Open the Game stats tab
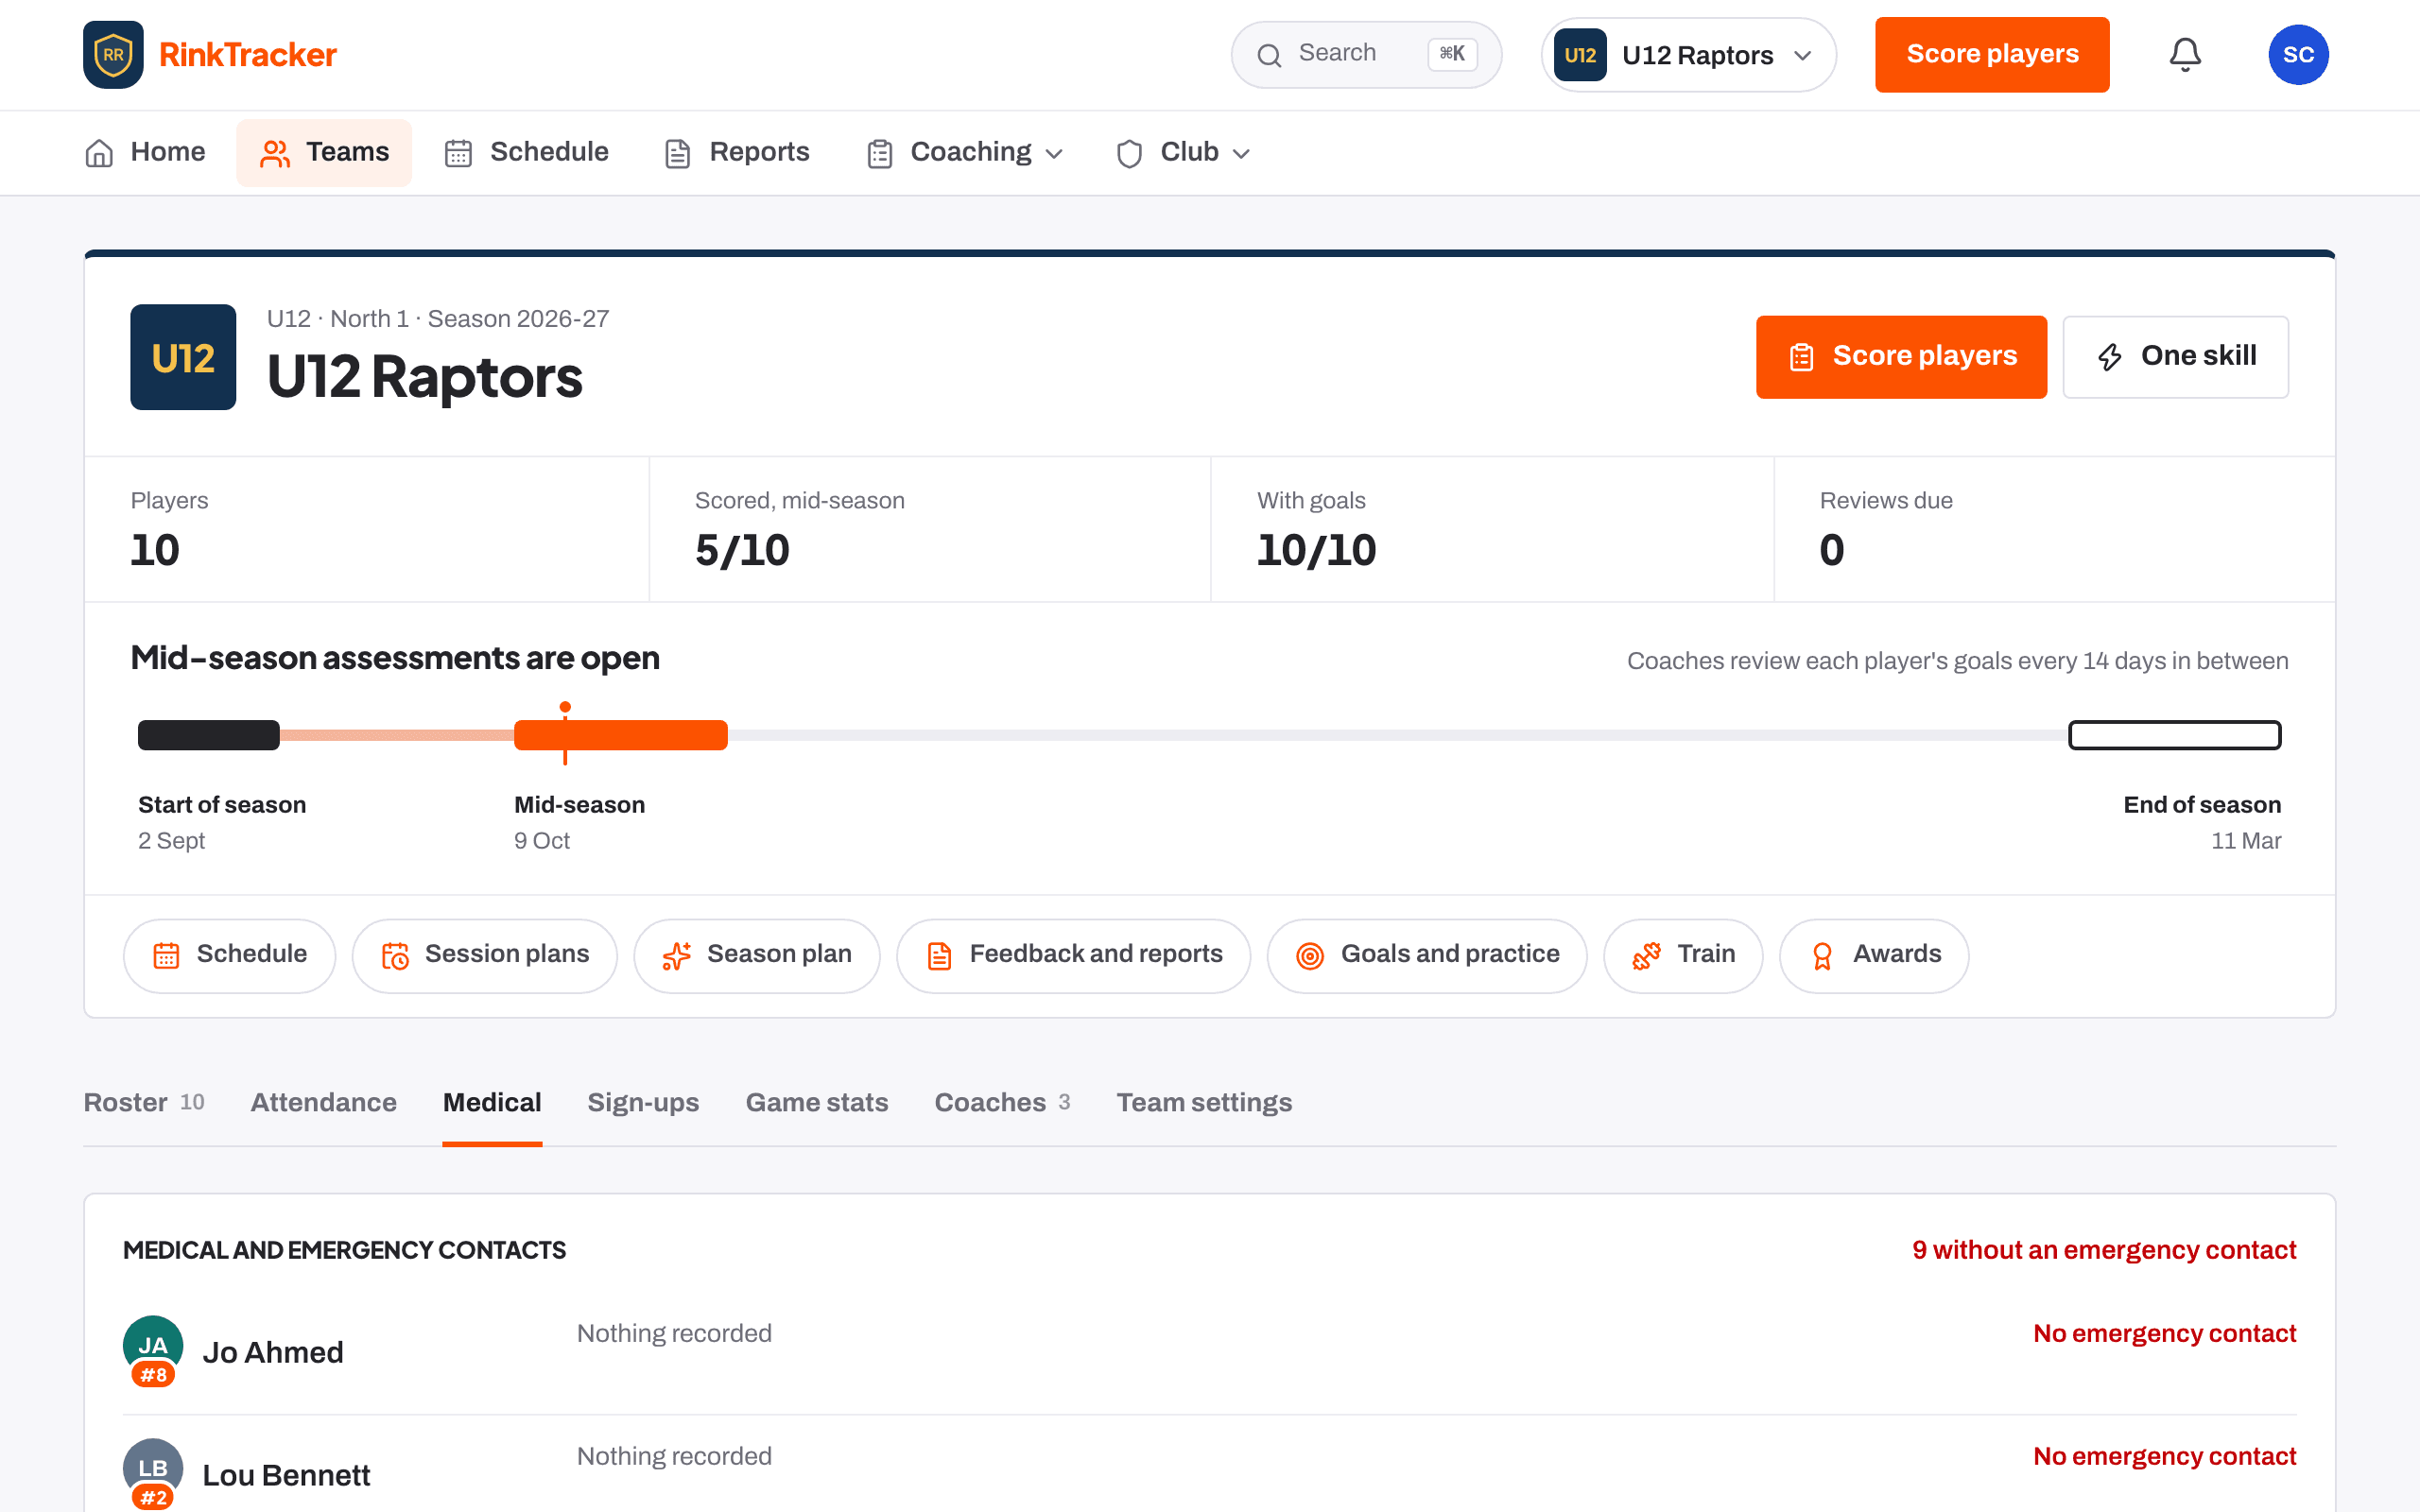The height and width of the screenshot is (1512, 2420). pos(817,1102)
